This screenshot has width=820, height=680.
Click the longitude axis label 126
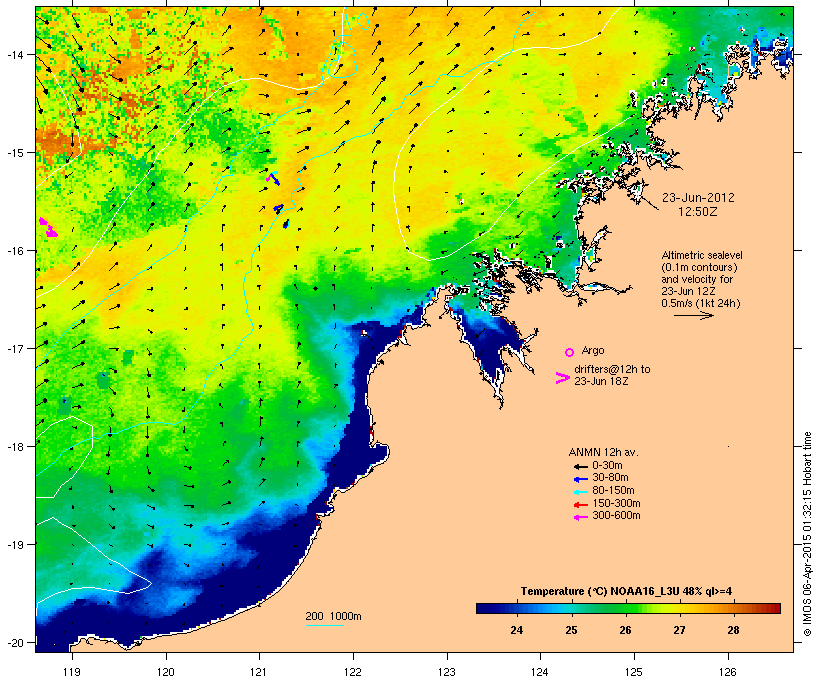tap(727, 672)
